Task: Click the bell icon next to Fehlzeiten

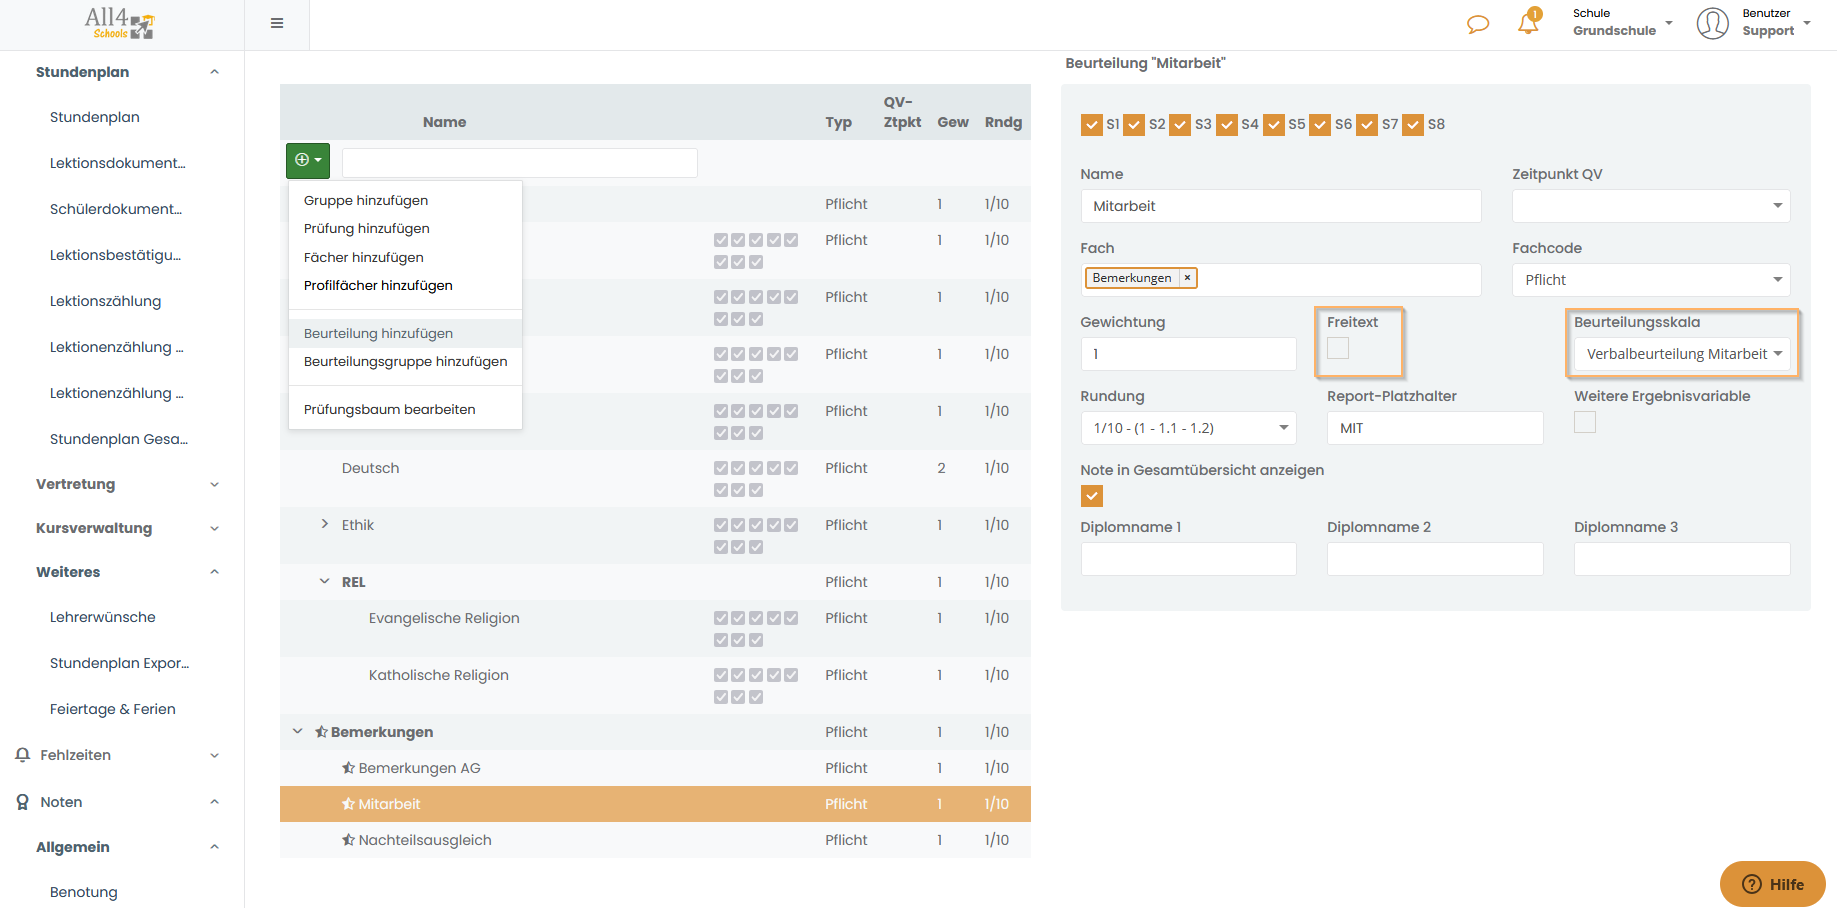Action: click(22, 755)
